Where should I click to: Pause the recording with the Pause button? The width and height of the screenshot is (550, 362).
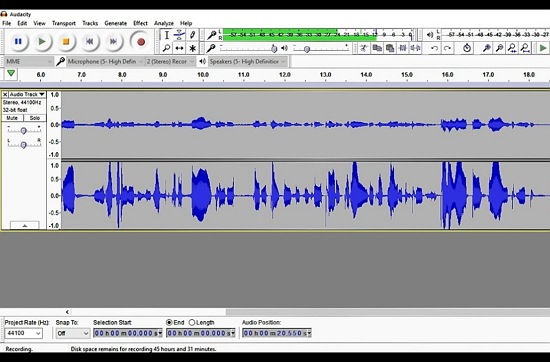pos(18,41)
